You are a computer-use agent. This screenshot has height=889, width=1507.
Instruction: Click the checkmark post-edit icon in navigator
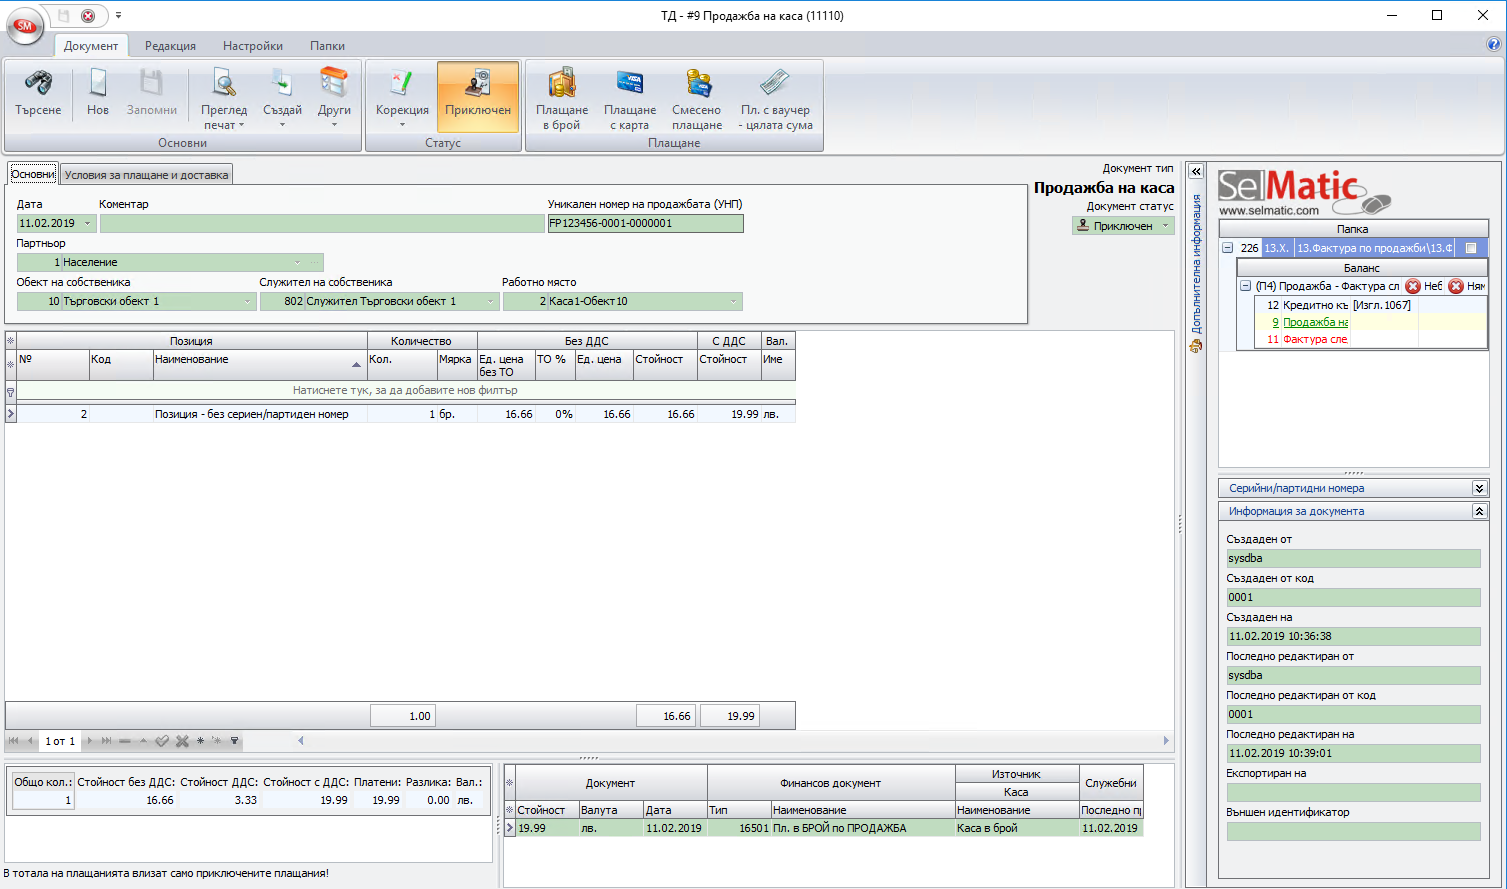pyautogui.click(x=162, y=741)
